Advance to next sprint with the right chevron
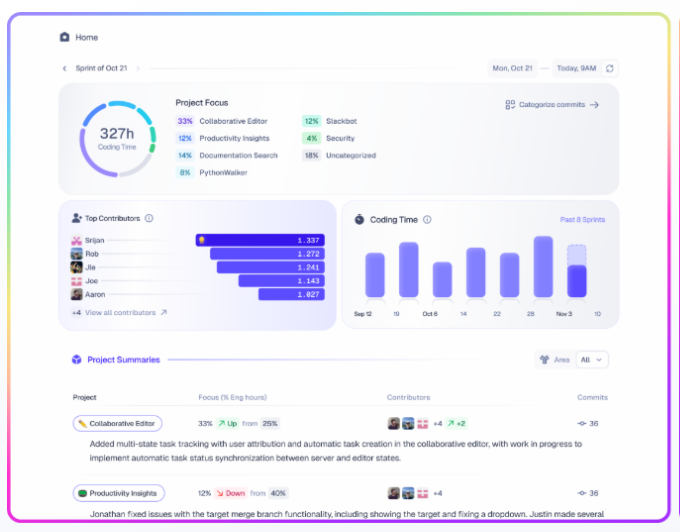This screenshot has height=532, width=680. click(138, 68)
